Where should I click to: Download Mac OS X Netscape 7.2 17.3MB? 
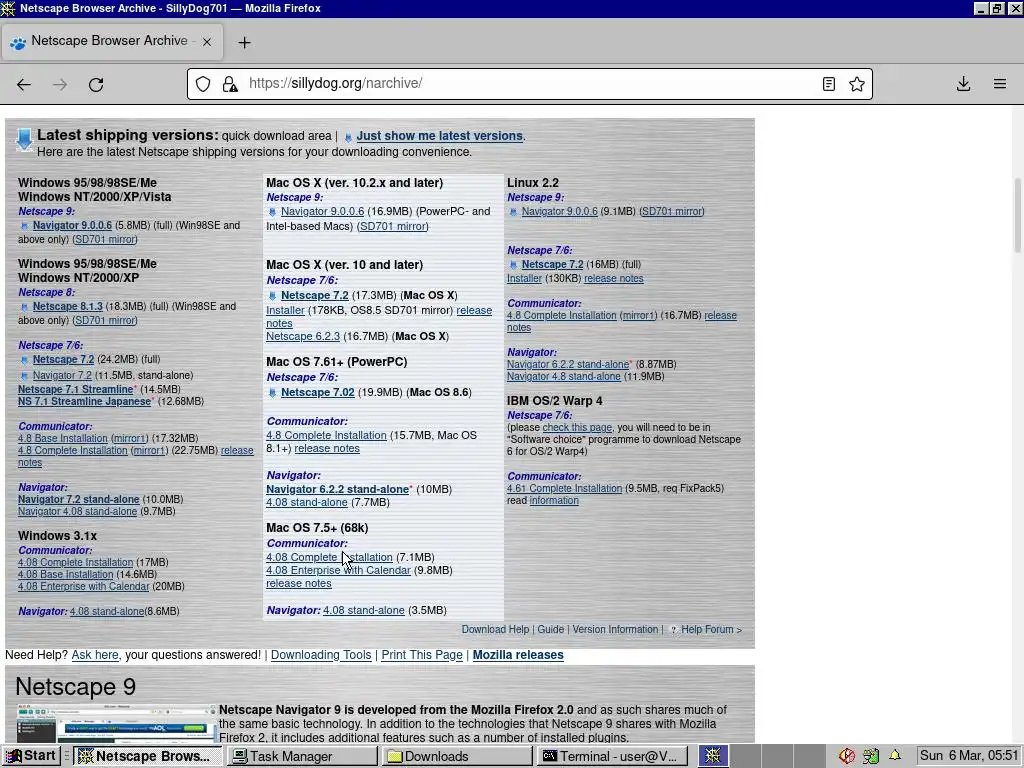[x=315, y=295]
